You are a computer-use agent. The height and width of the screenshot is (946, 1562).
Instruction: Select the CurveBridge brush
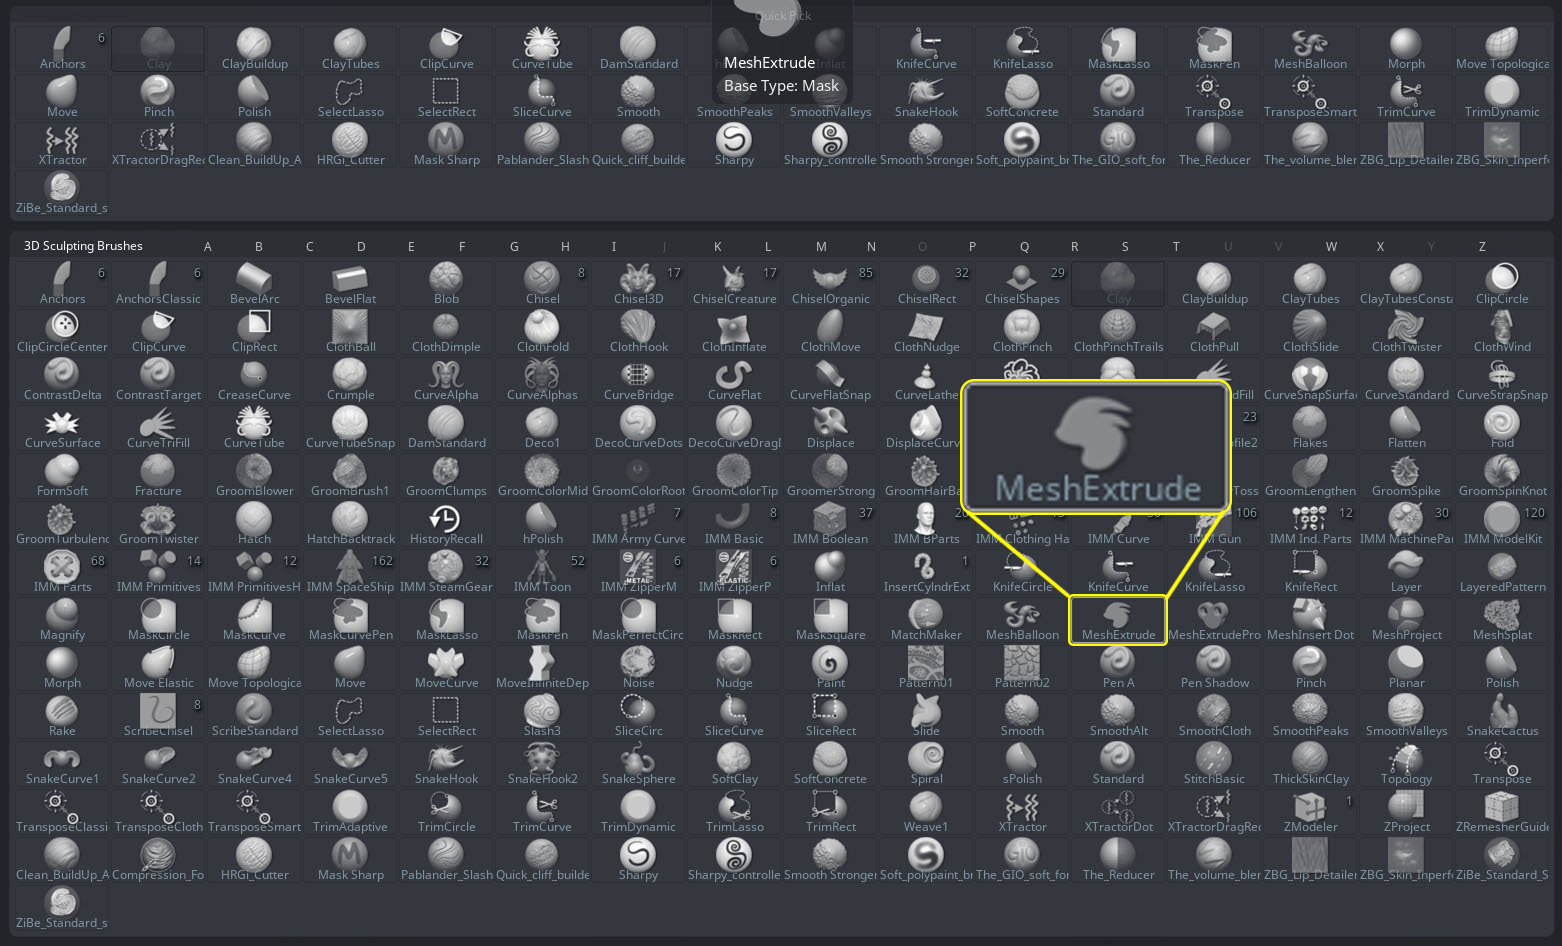coord(638,381)
